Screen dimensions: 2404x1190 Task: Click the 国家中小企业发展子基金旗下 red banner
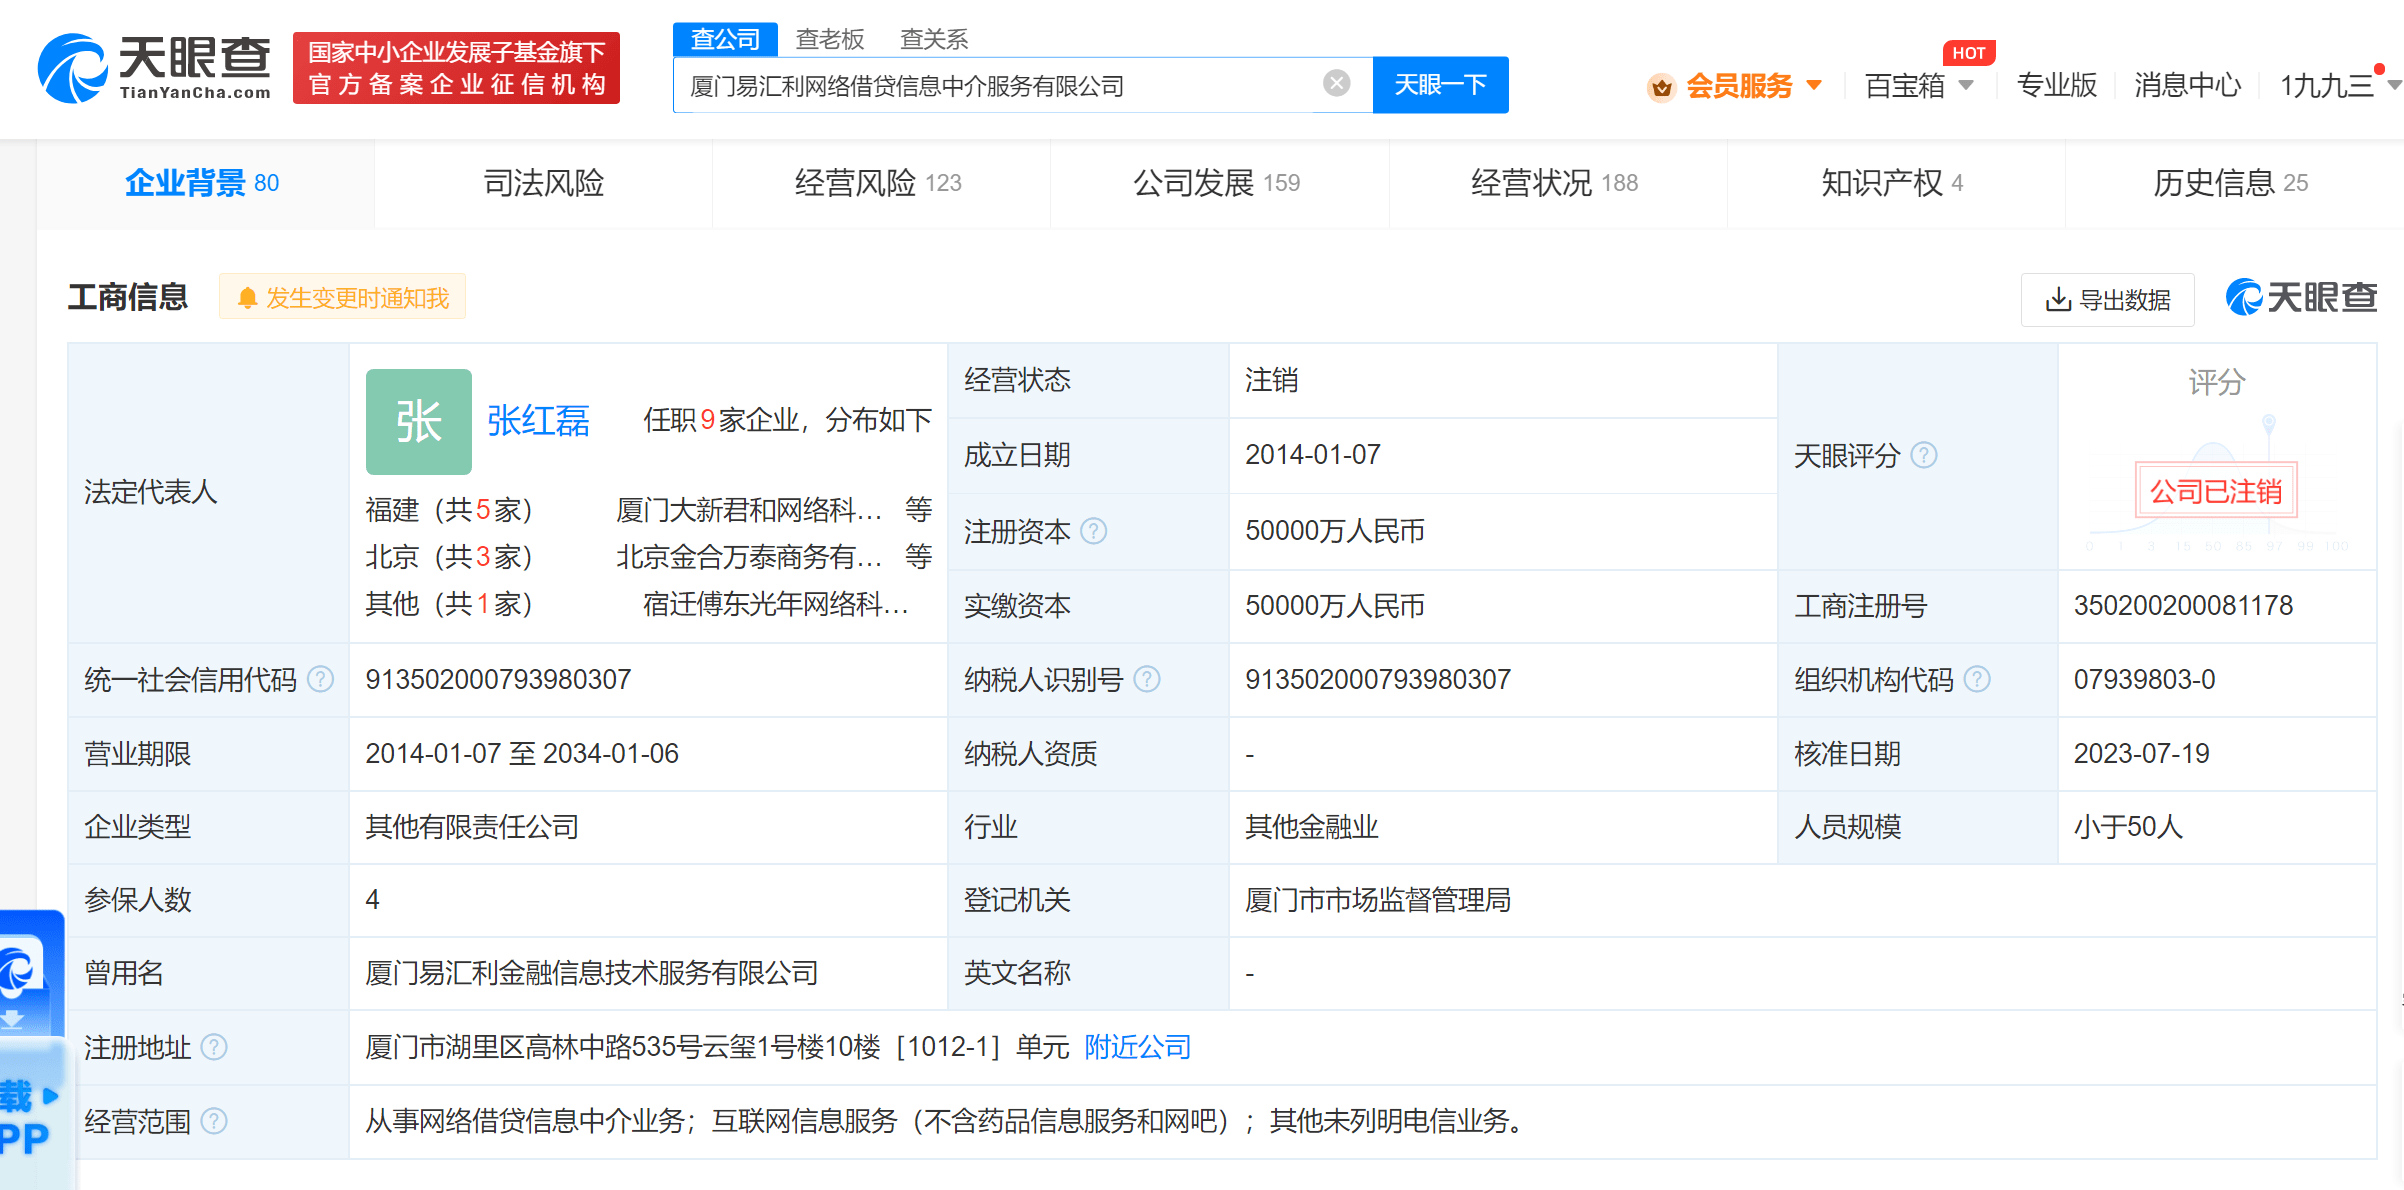pos(456,68)
